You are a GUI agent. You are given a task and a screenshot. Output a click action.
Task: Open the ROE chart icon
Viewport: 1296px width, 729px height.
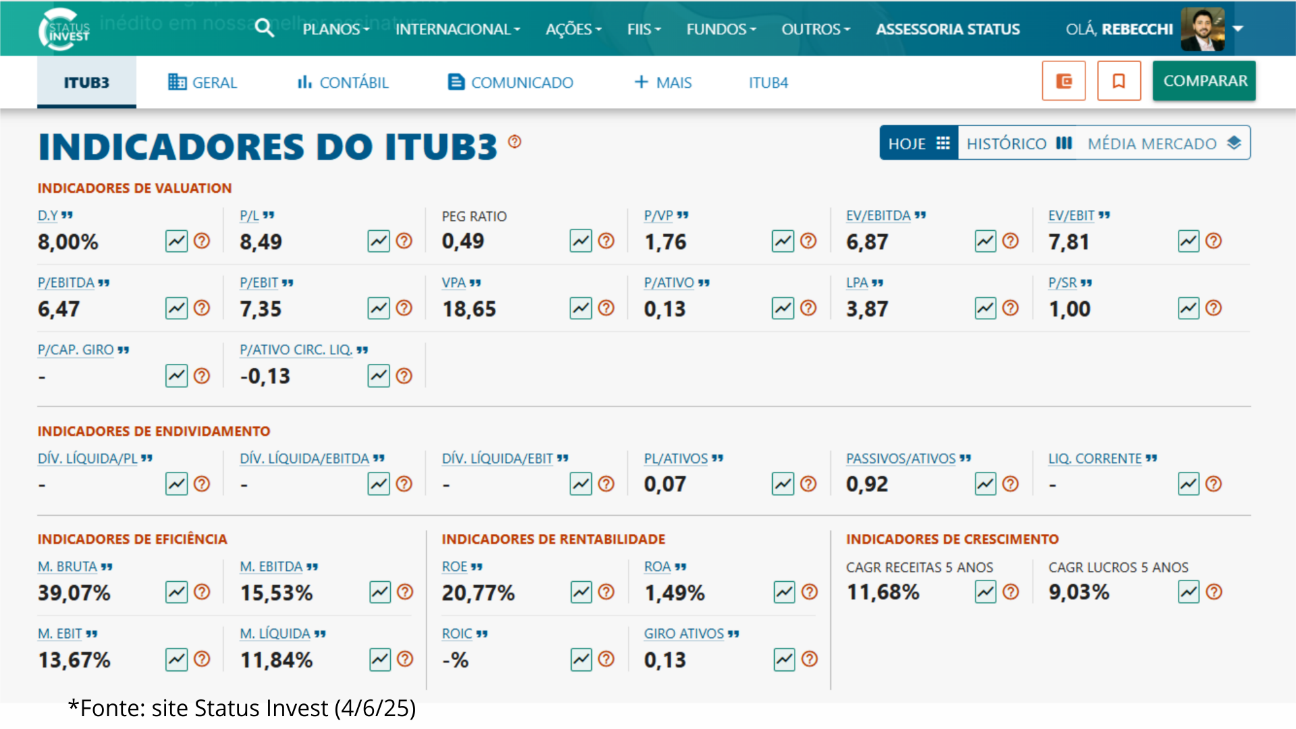click(581, 592)
